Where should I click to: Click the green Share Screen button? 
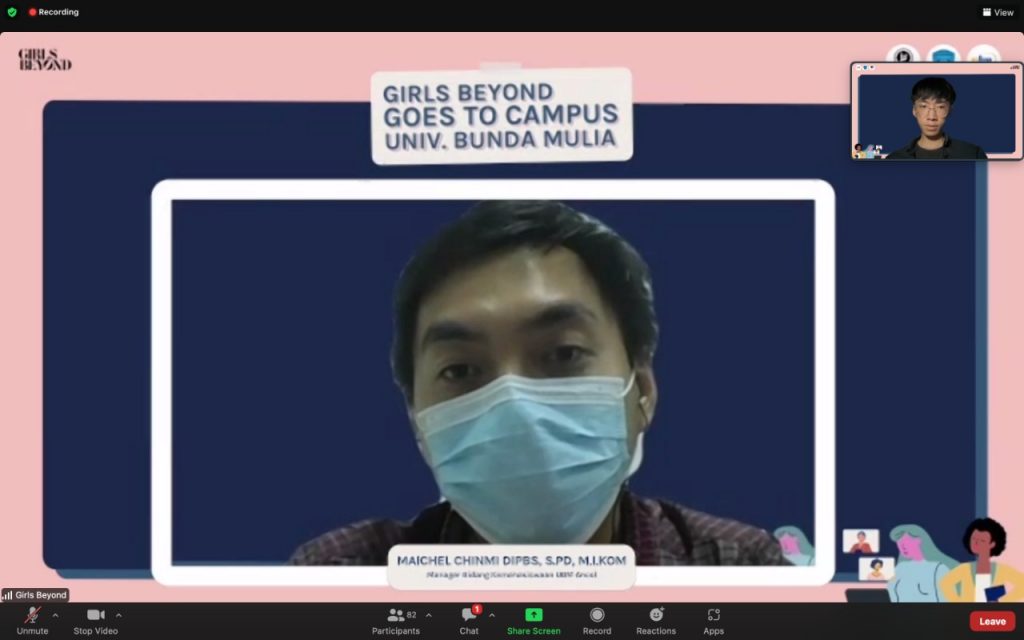[x=534, y=621]
